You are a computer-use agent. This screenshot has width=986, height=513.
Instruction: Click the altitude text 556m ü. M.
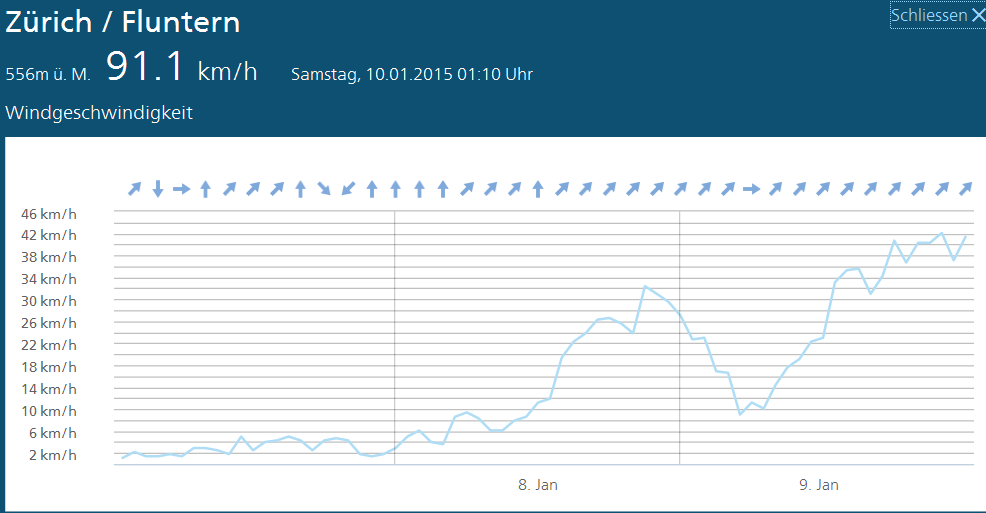pos(48,74)
